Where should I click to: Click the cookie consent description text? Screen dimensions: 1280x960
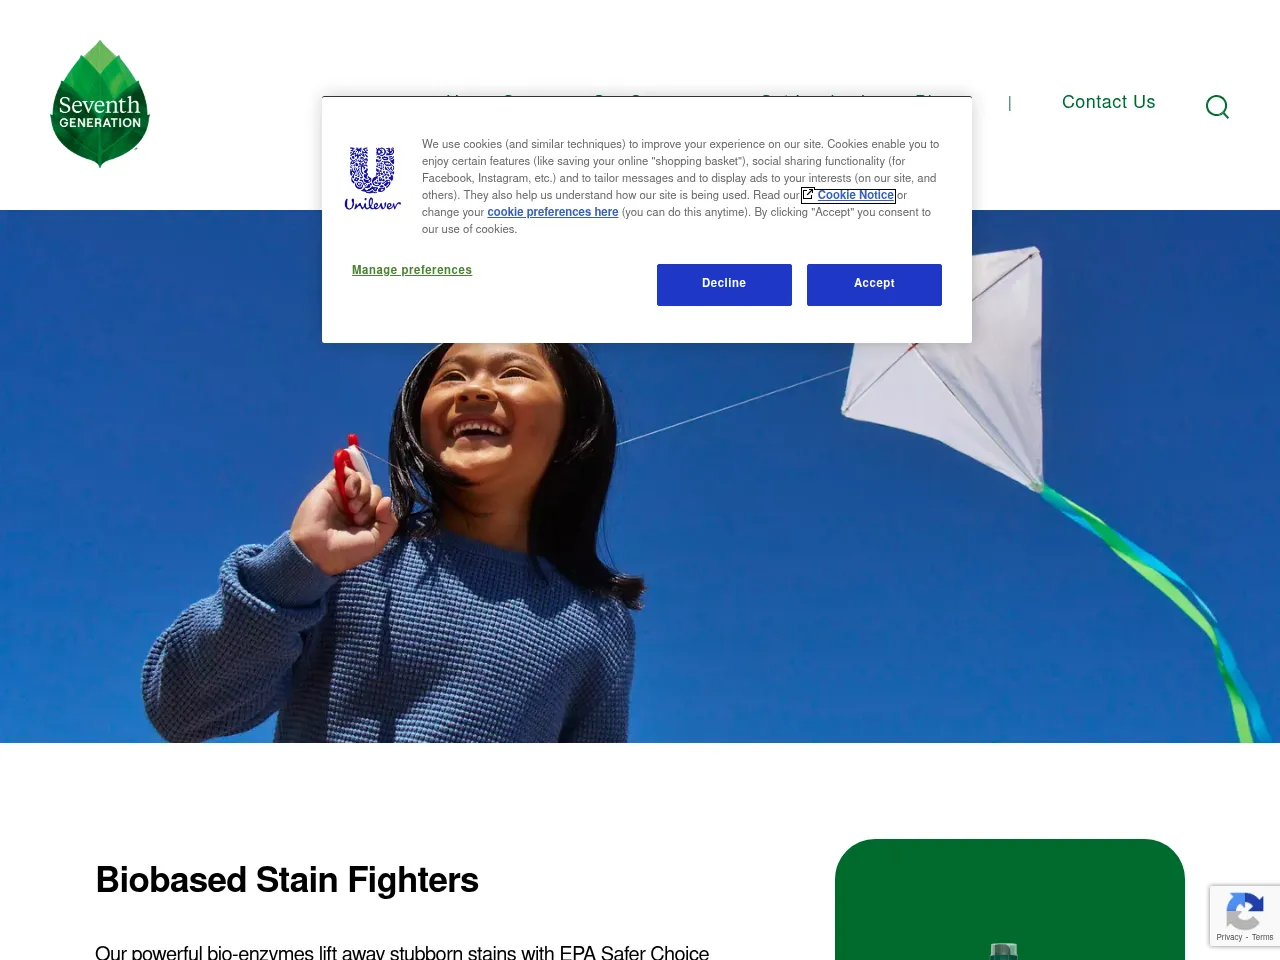coord(680,187)
